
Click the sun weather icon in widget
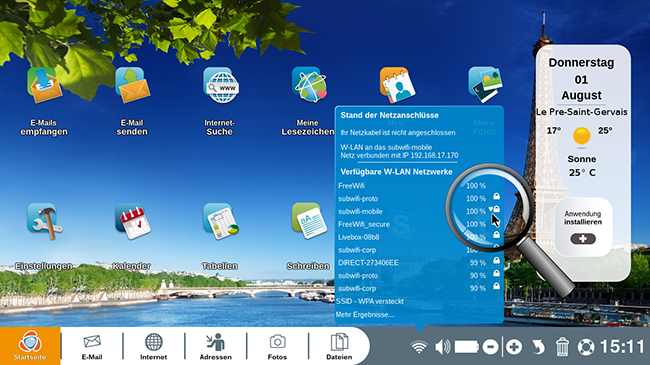click(582, 136)
